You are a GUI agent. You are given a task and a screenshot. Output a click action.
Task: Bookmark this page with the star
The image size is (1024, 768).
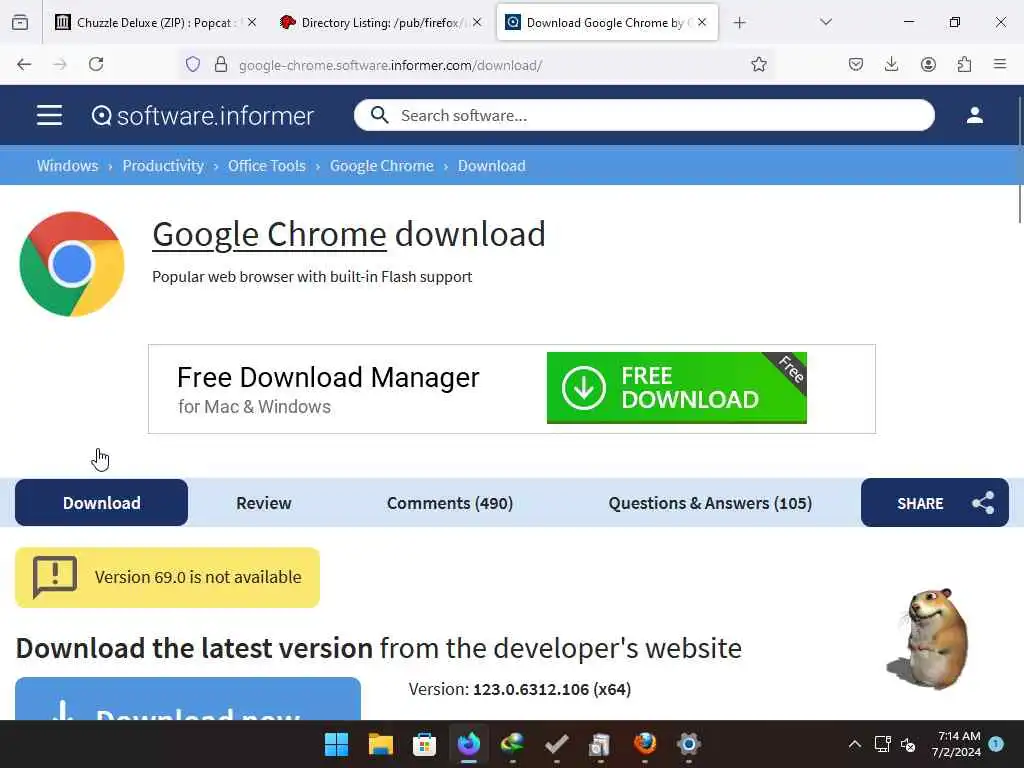pyautogui.click(x=758, y=64)
